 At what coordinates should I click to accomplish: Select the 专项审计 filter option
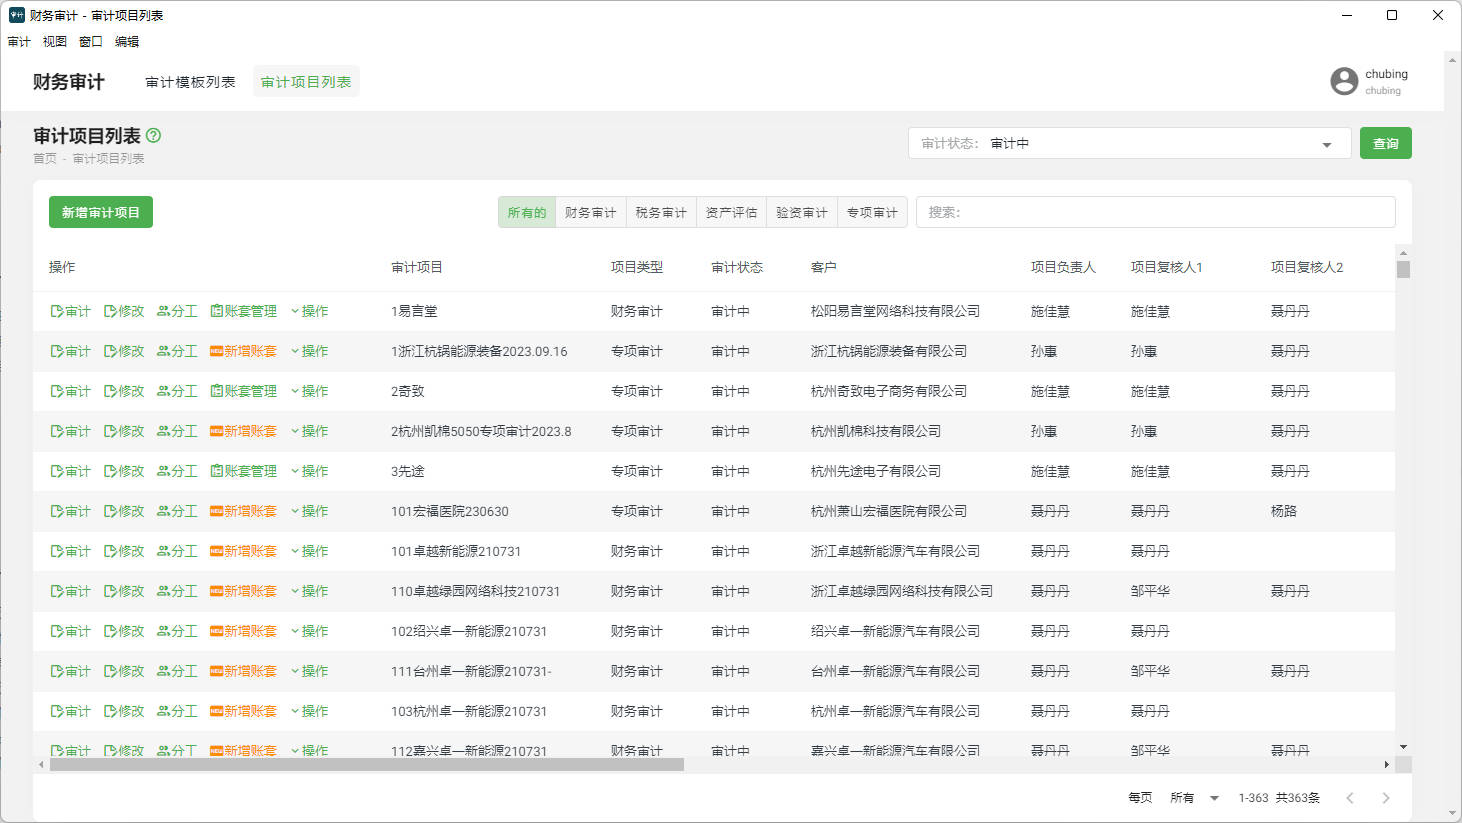pyautogui.click(x=872, y=212)
